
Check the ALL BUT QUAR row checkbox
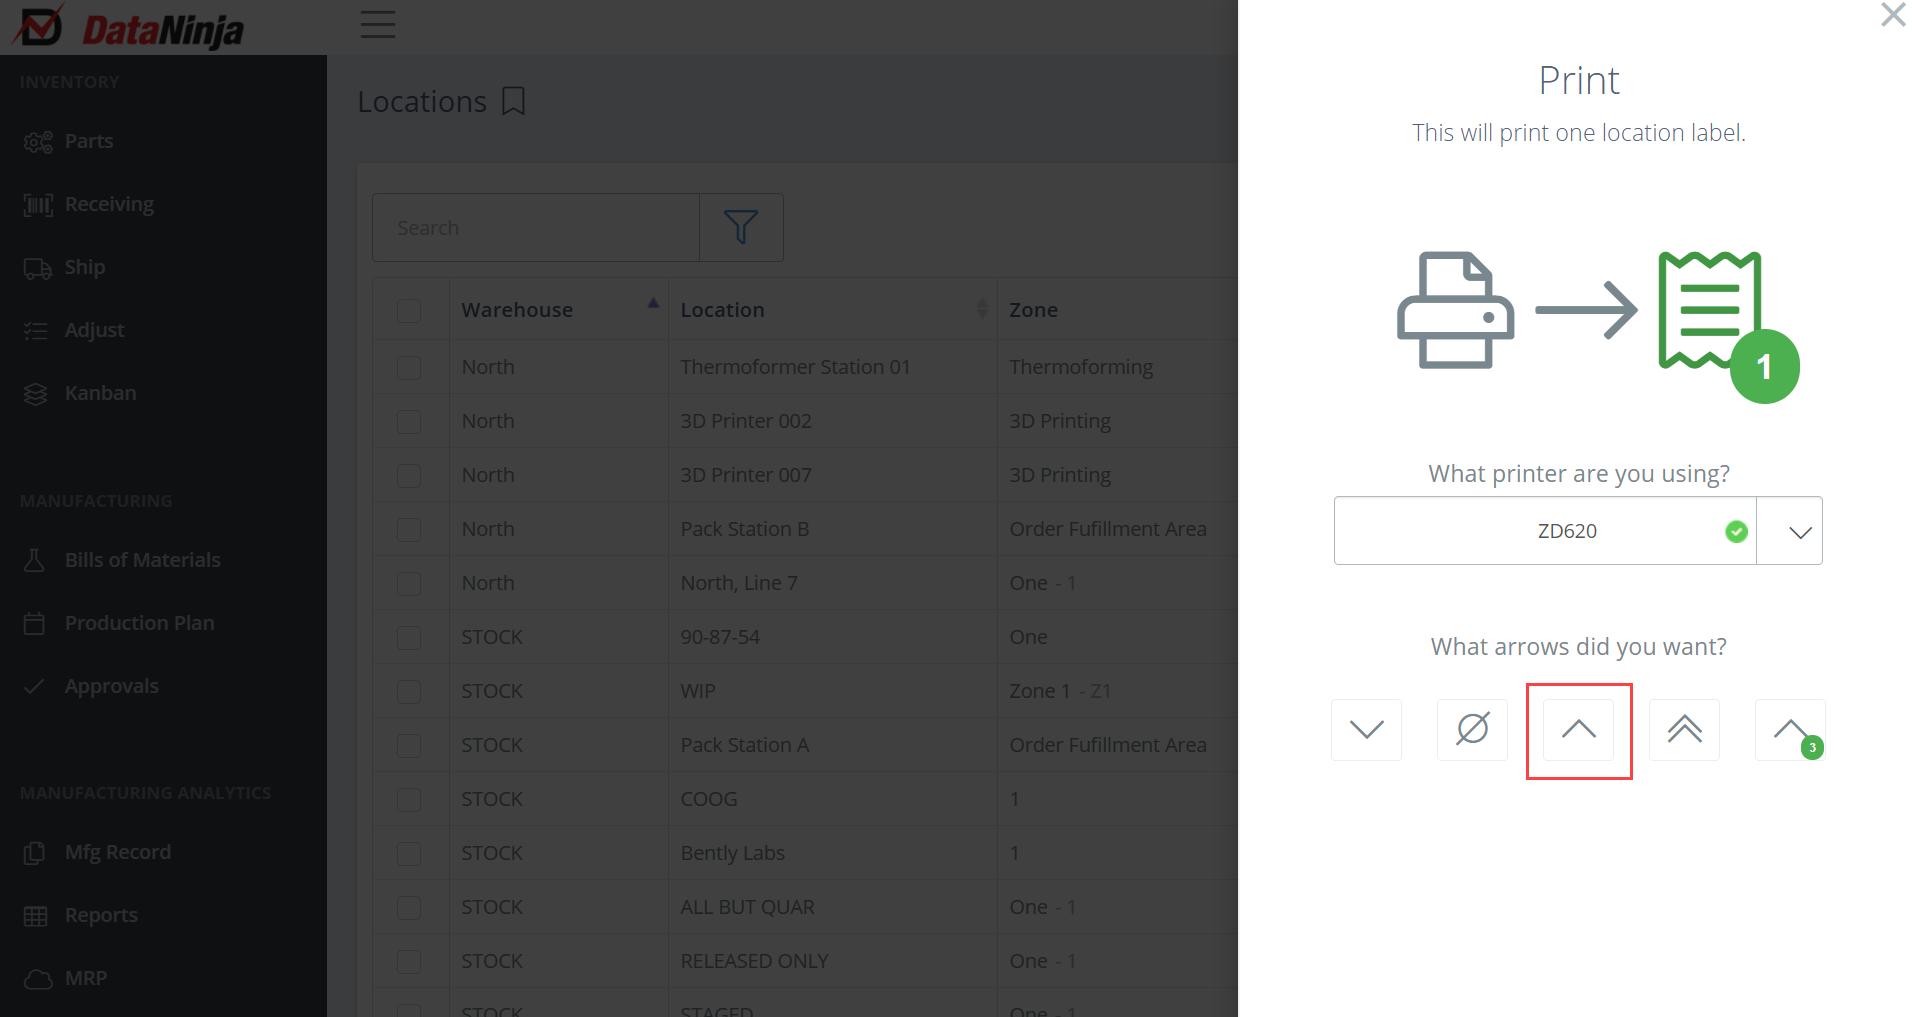coord(409,907)
